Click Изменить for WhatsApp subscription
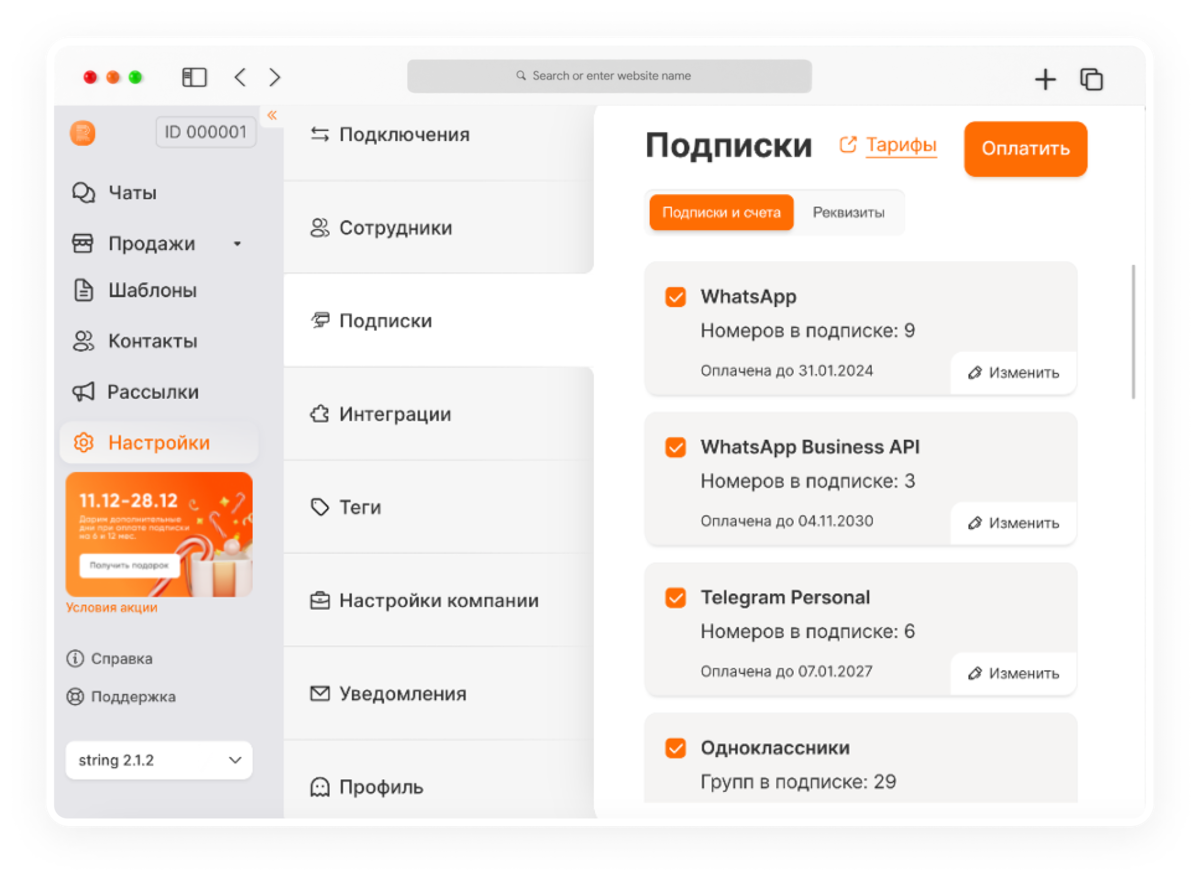This screenshot has width=1200, height=881. [1013, 373]
